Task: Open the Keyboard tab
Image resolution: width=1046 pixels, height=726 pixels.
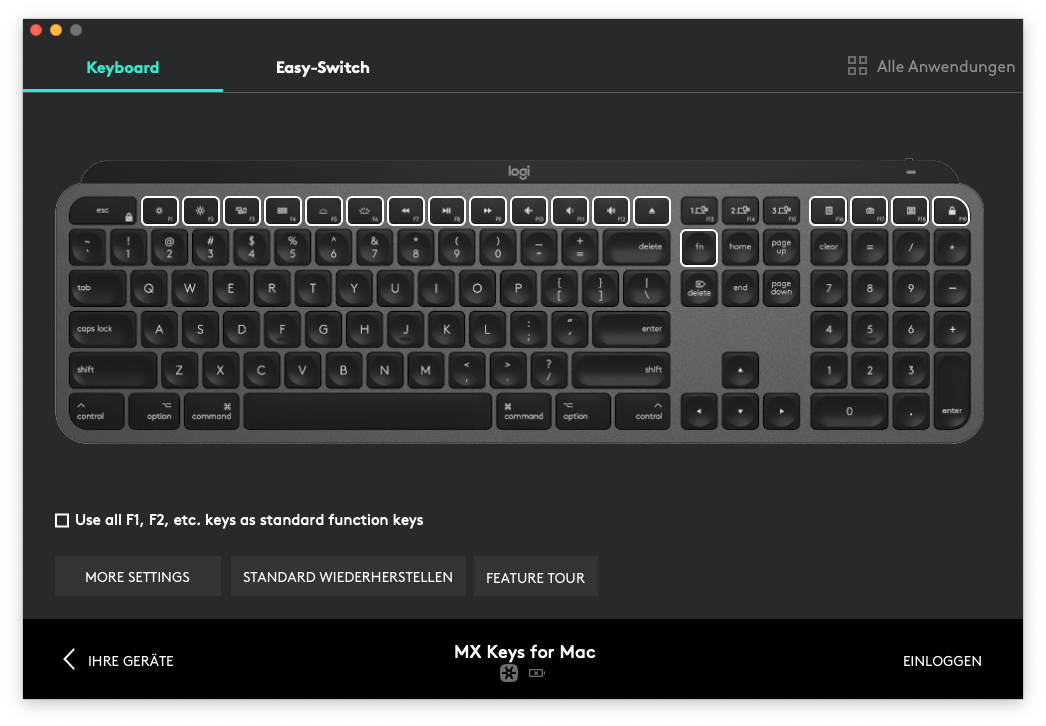Action: [x=122, y=68]
